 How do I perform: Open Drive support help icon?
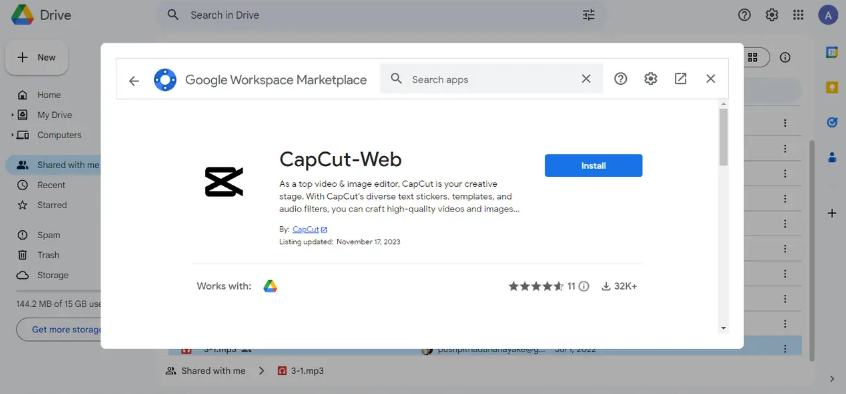[x=744, y=15]
